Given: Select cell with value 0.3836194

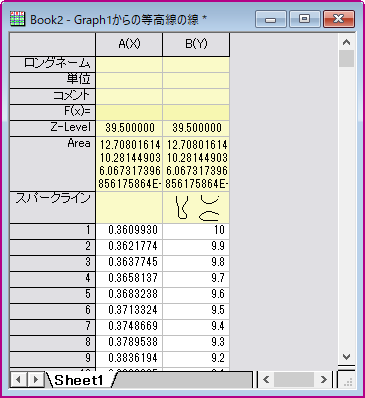Looking at the screenshot, I should coord(129,359).
